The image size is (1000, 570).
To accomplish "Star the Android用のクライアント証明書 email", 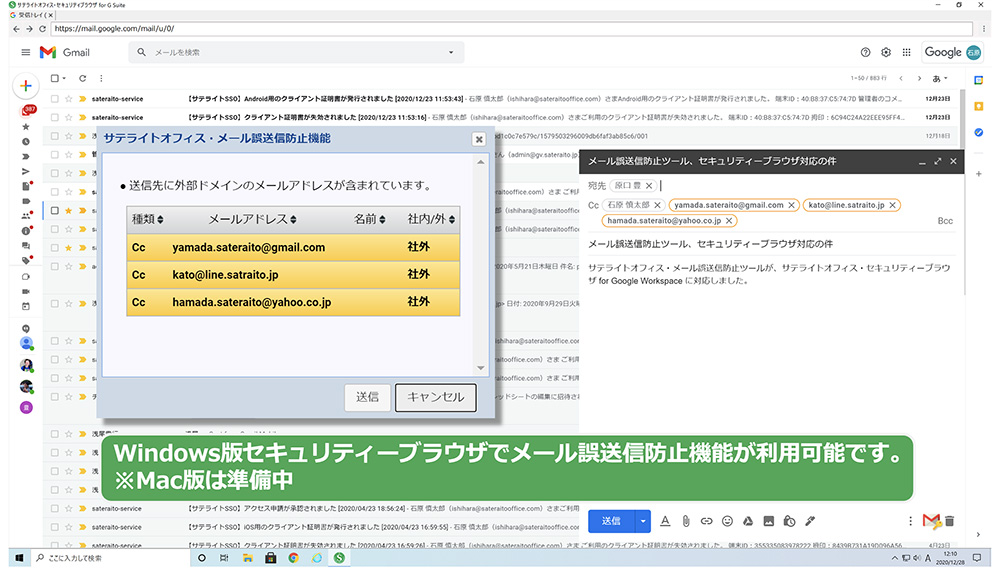I will point(68,99).
